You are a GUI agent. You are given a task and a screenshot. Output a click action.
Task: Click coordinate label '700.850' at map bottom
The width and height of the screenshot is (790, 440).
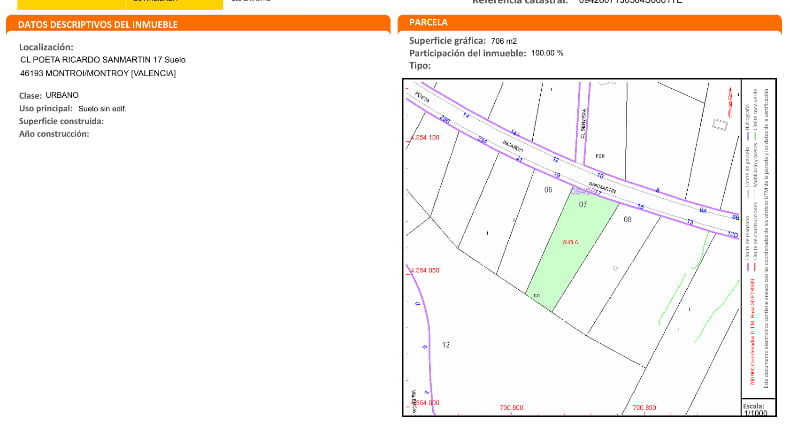pos(644,408)
